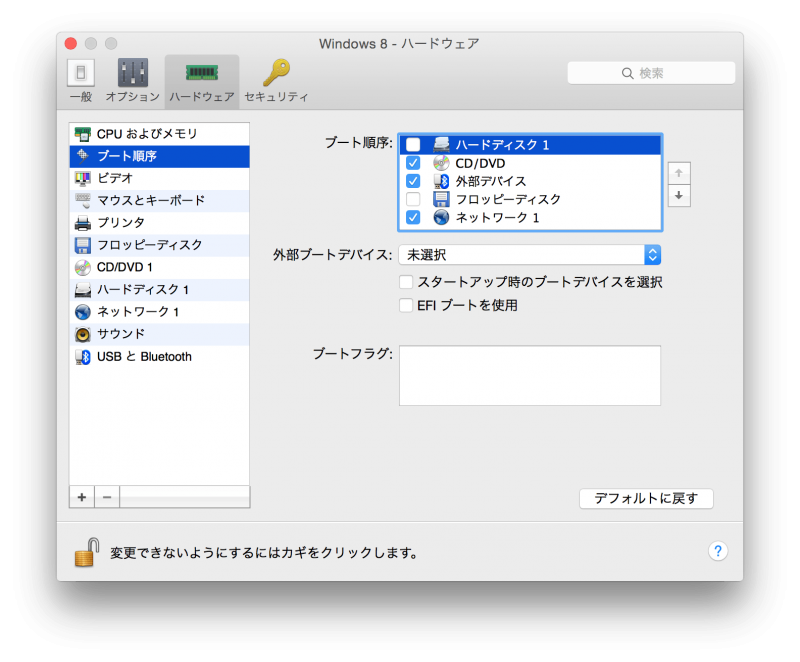Select CD/DVD 1 in sidebar

(159, 267)
